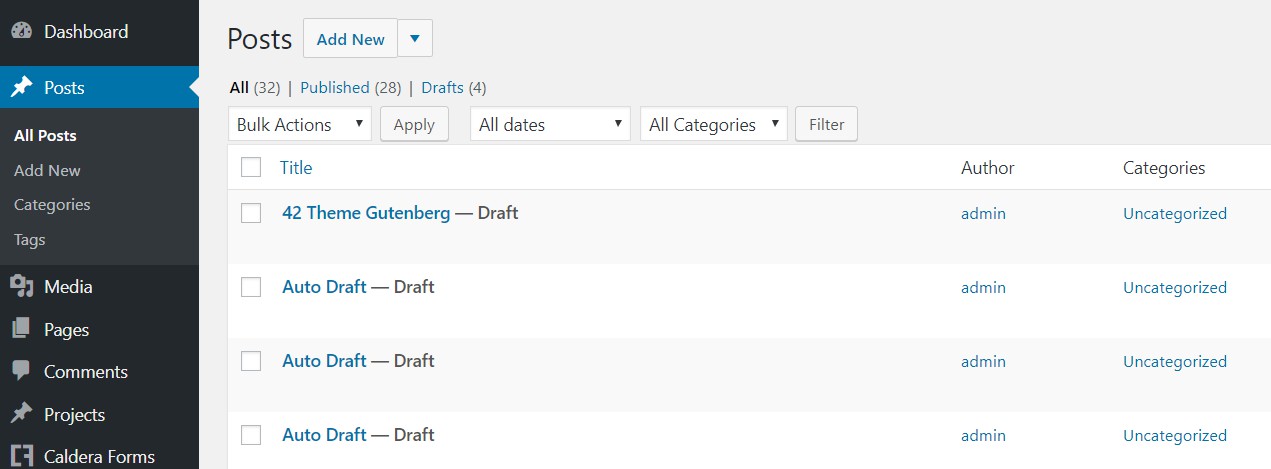
Task: Click the Apply button
Action: pyautogui.click(x=414, y=125)
